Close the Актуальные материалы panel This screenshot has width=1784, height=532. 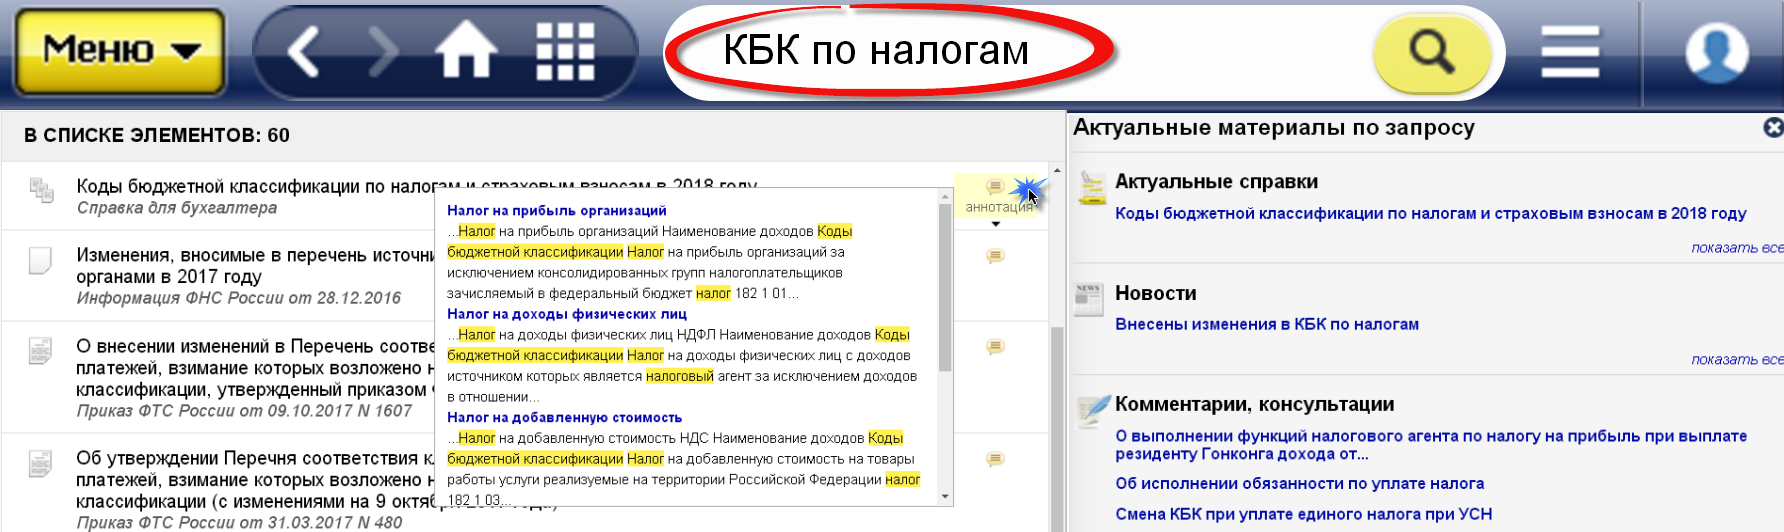click(1772, 128)
